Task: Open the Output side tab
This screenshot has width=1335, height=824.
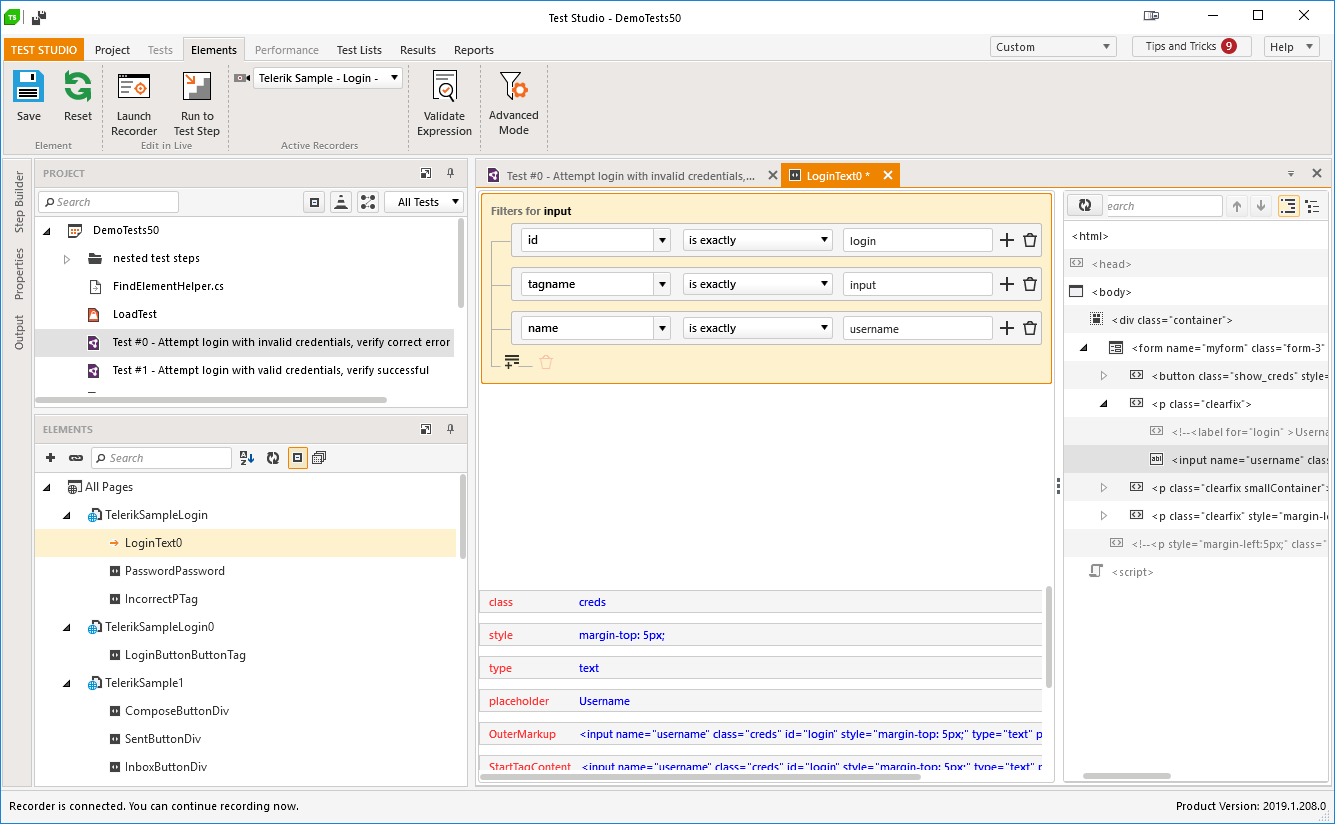Action: click(19, 332)
